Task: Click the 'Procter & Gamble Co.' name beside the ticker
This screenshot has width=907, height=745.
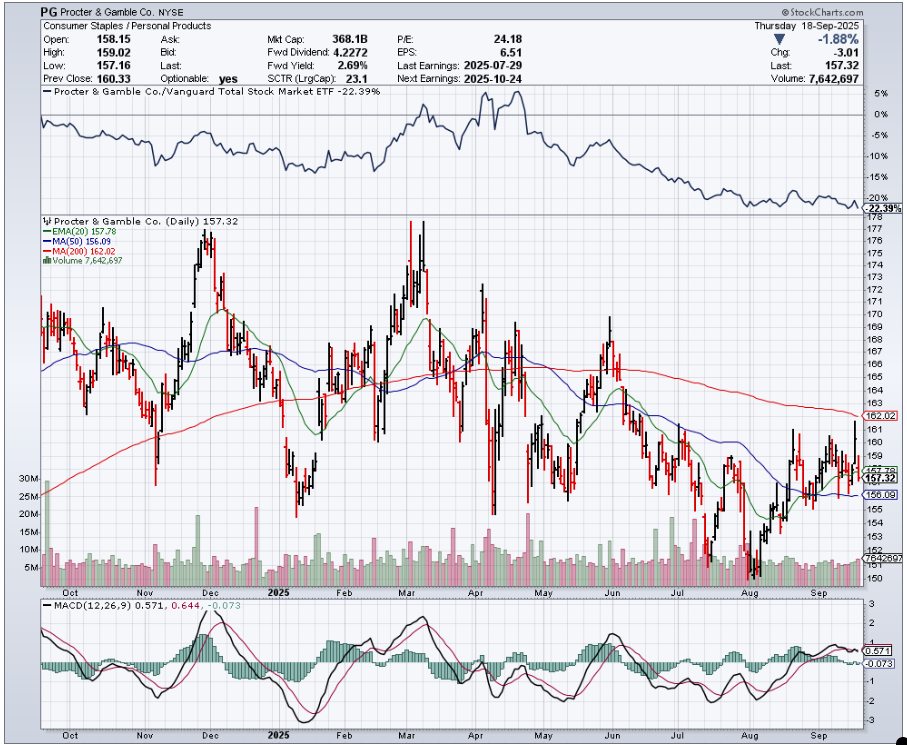Action: coord(108,12)
